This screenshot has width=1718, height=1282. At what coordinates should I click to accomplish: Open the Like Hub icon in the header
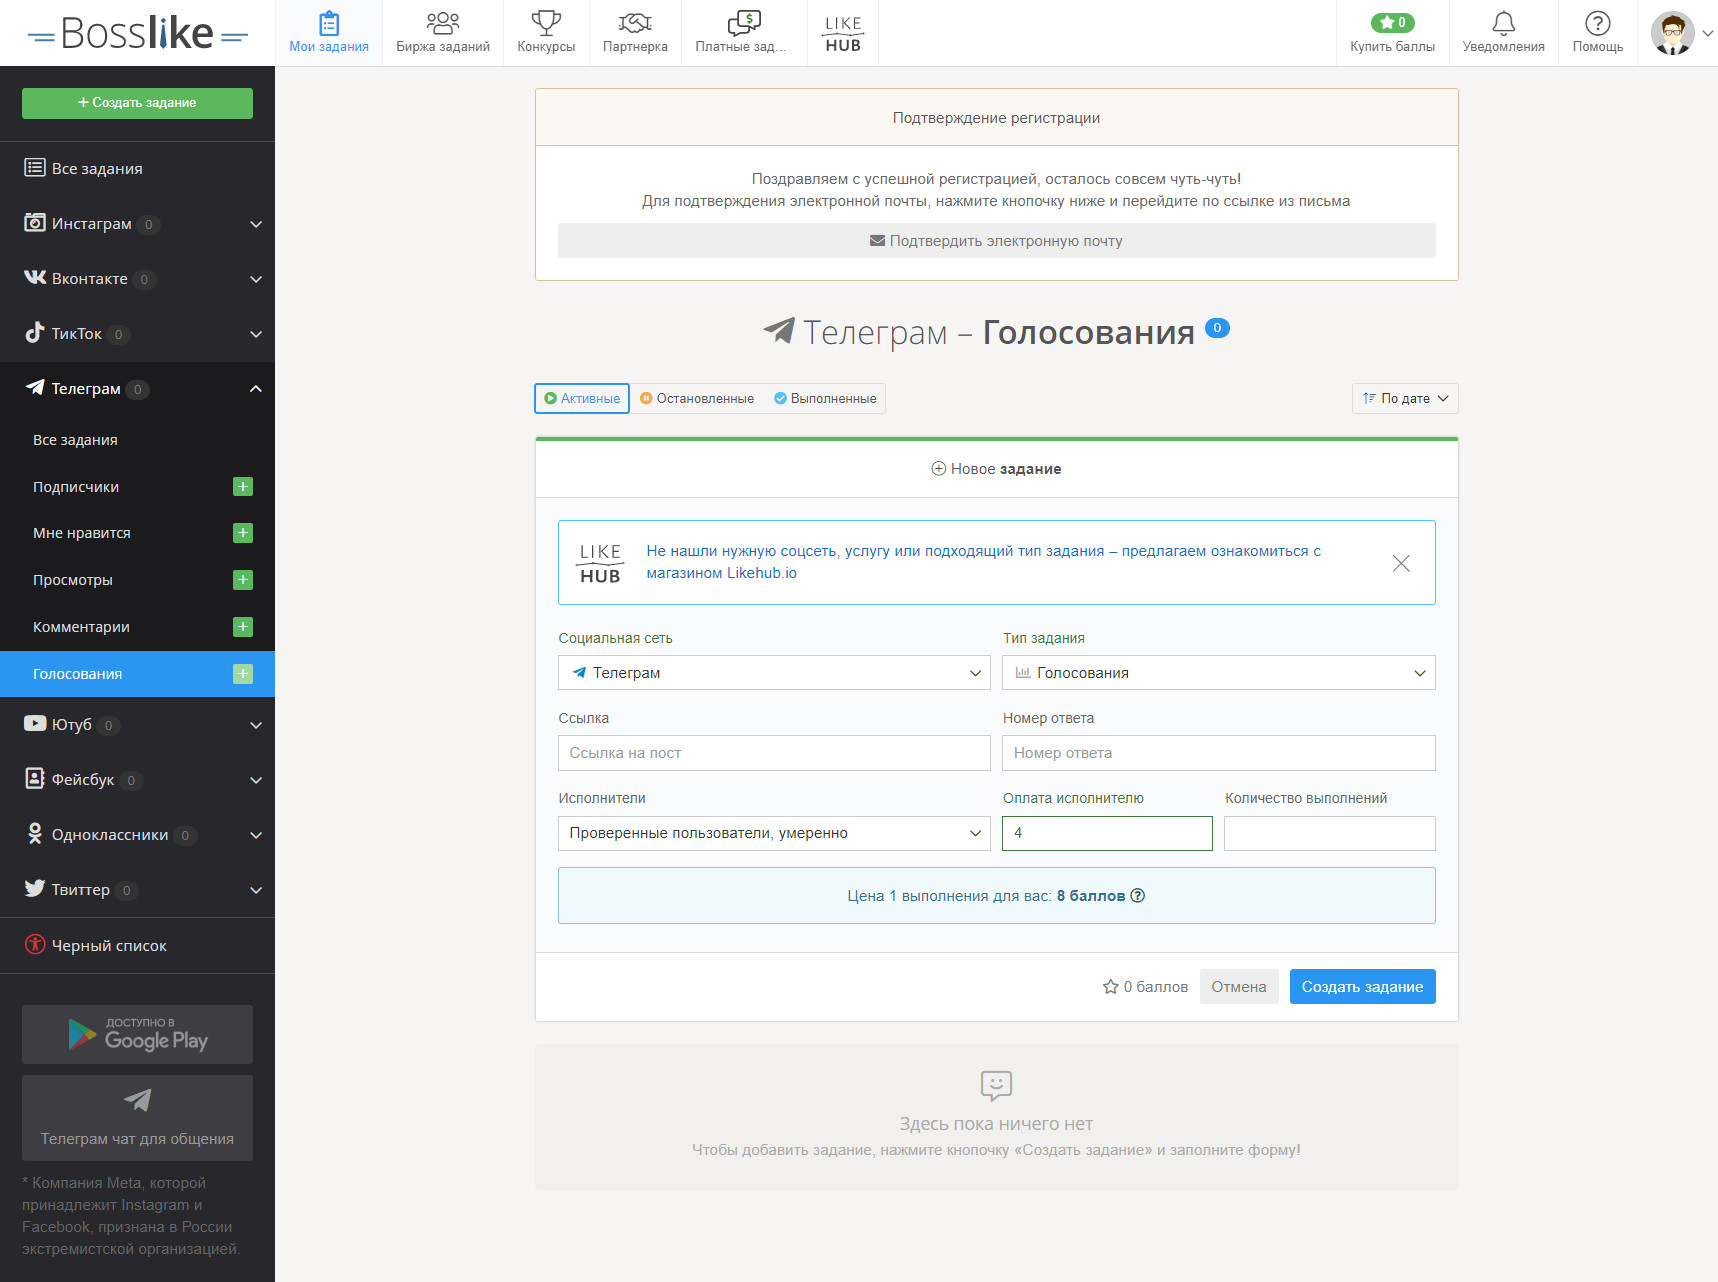[x=843, y=33]
